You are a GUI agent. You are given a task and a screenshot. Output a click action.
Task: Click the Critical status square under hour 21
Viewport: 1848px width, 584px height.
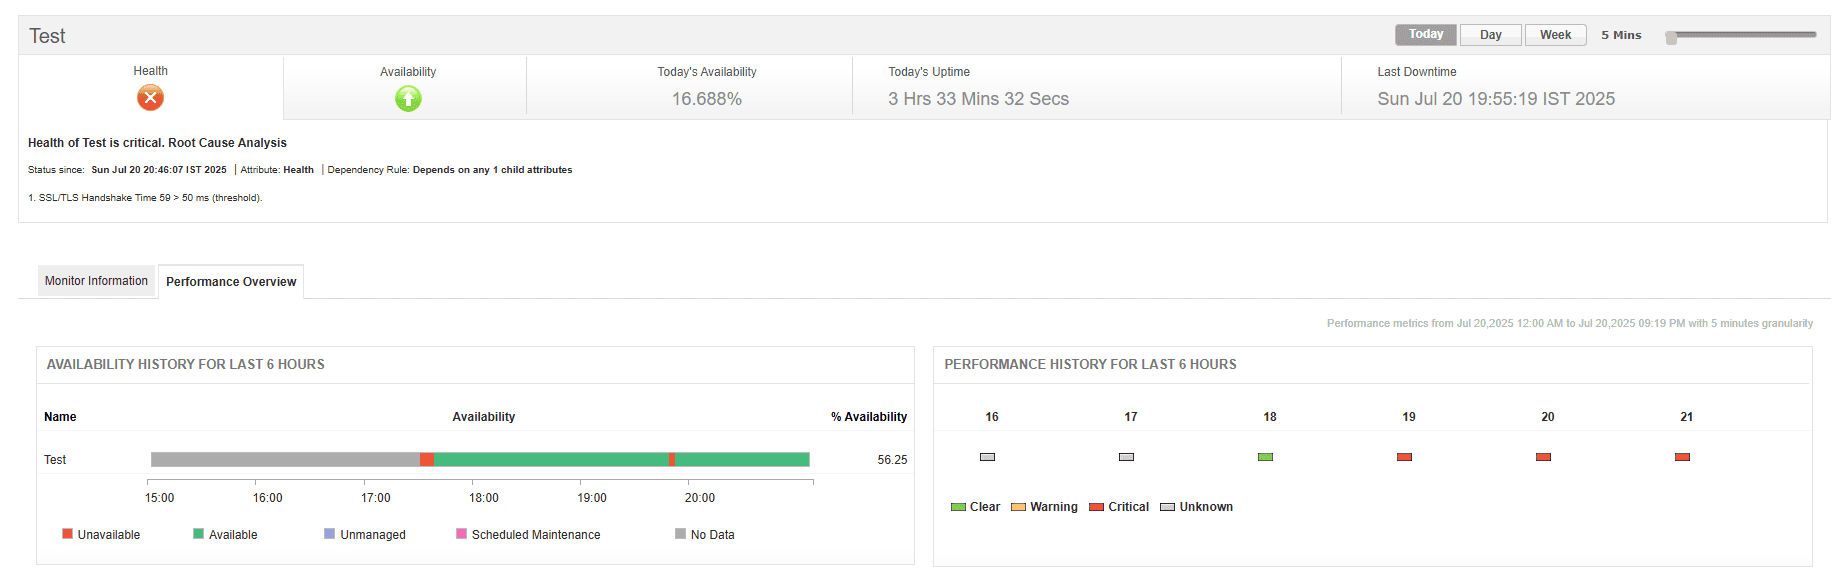click(1682, 456)
